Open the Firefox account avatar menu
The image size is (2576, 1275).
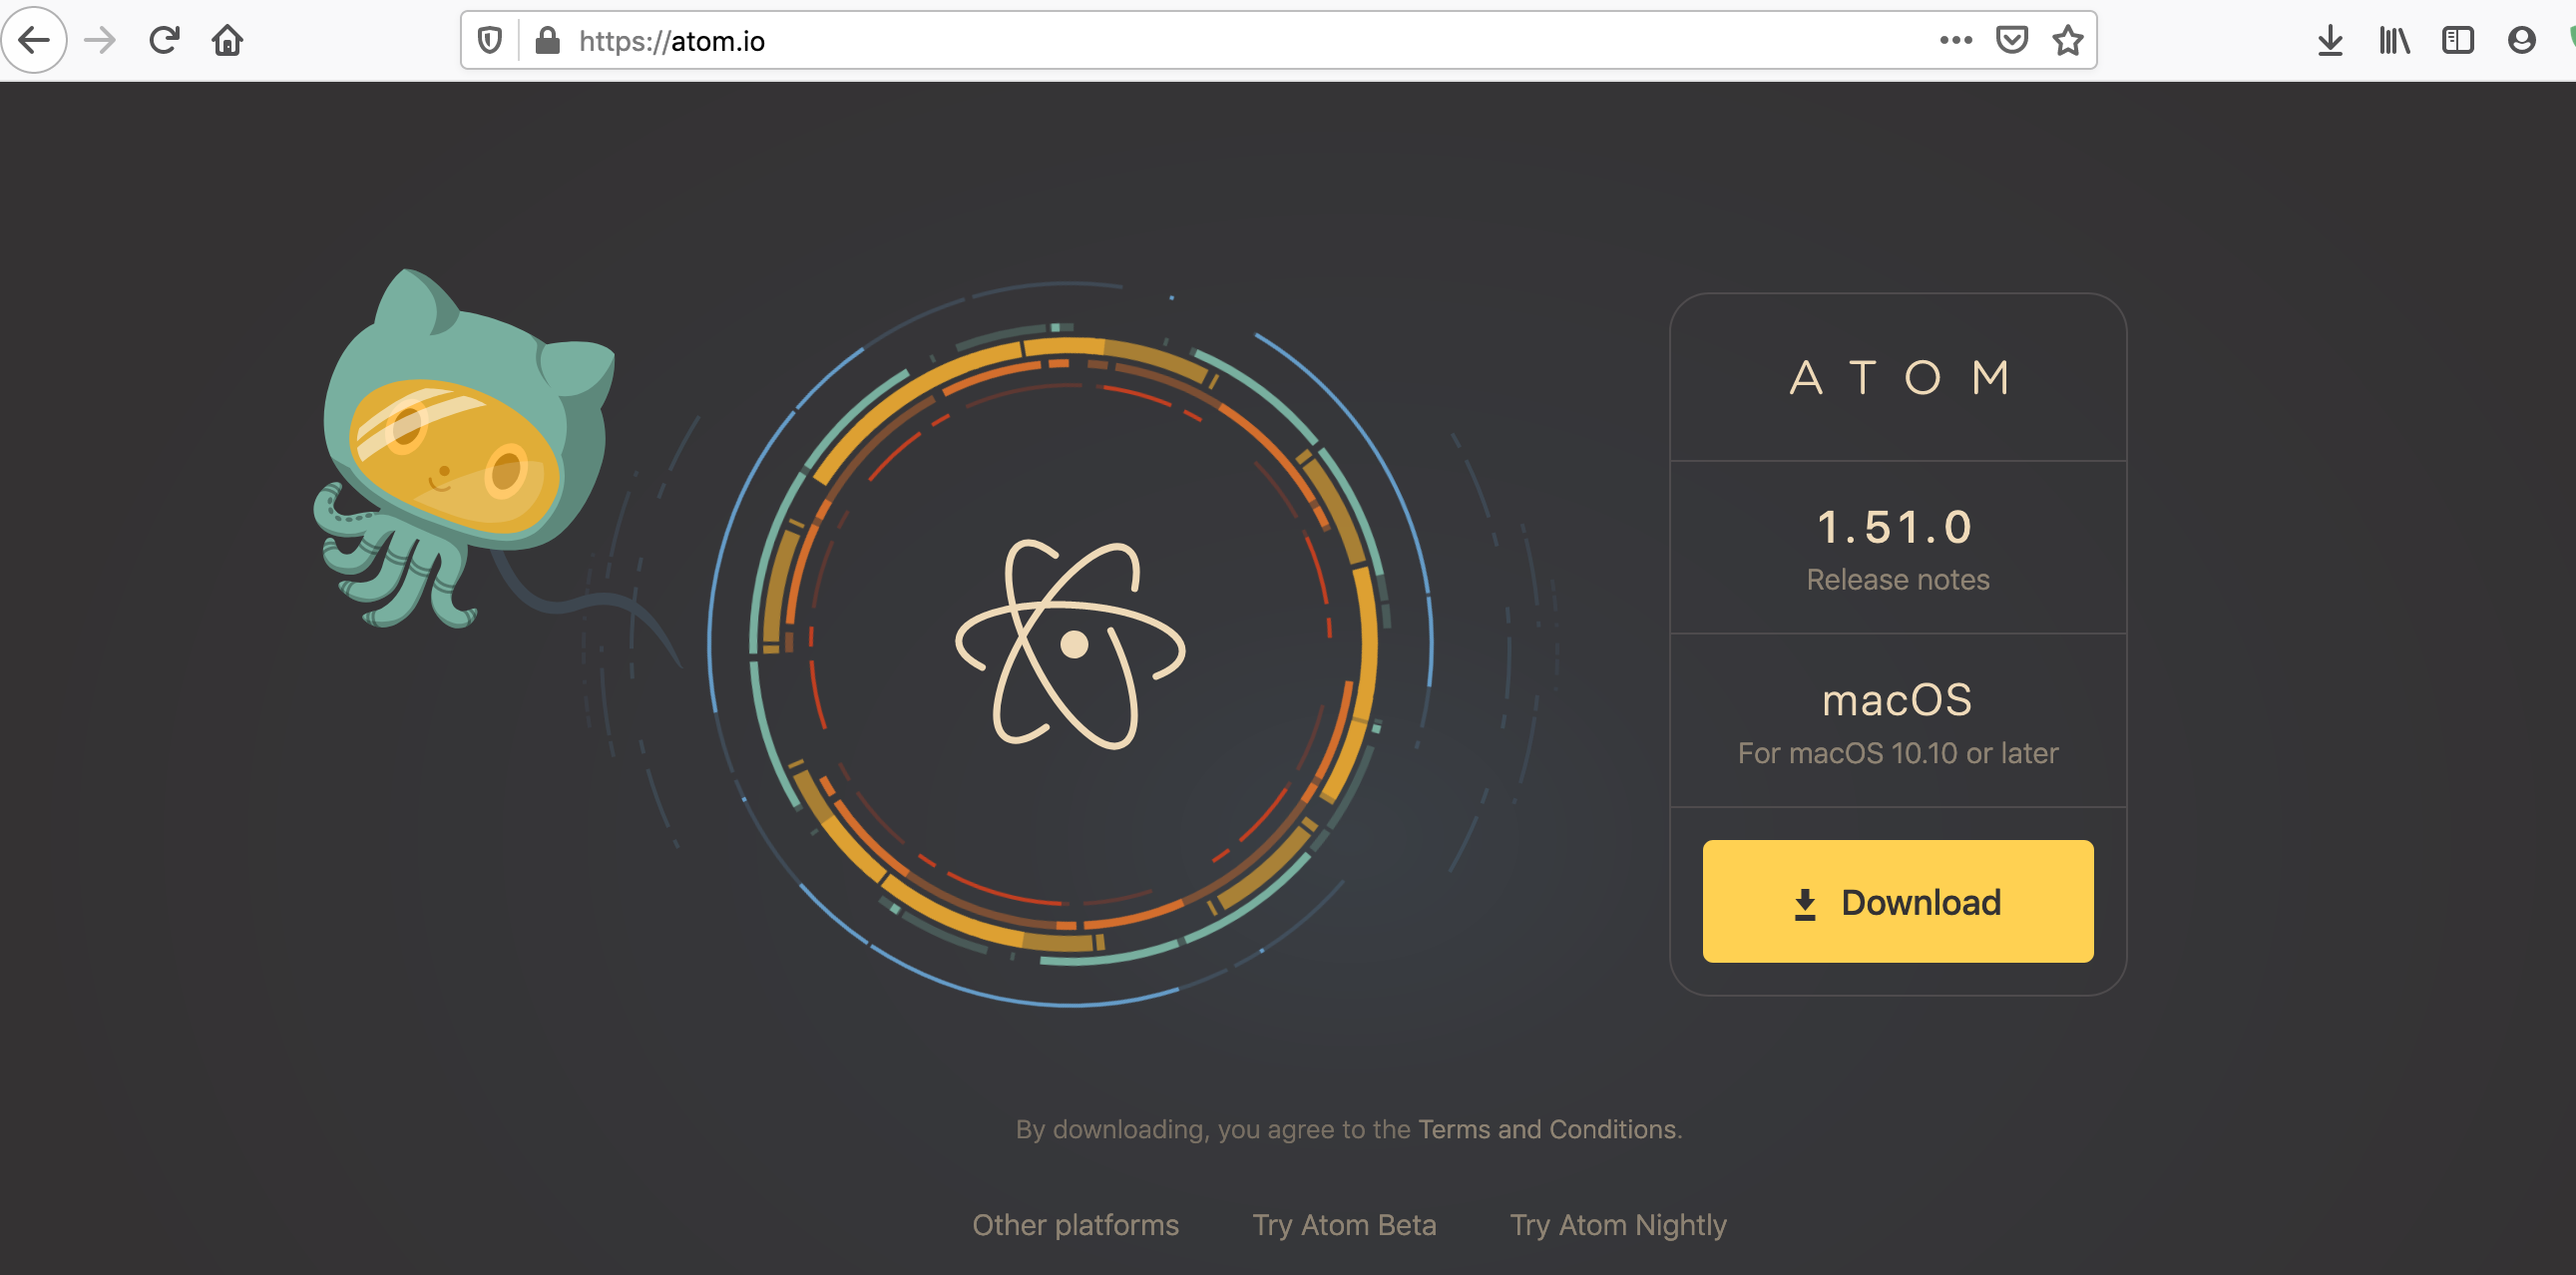[x=2521, y=40]
